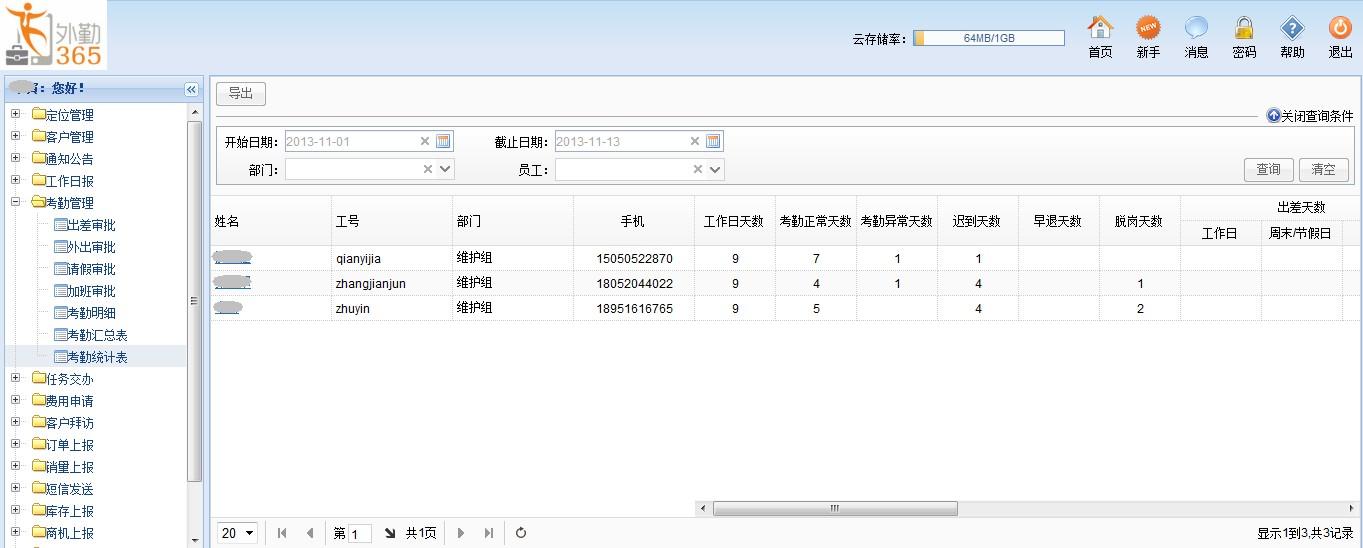Open the 首页 home icon
Screen dimensions: 1363x548
[1100, 28]
